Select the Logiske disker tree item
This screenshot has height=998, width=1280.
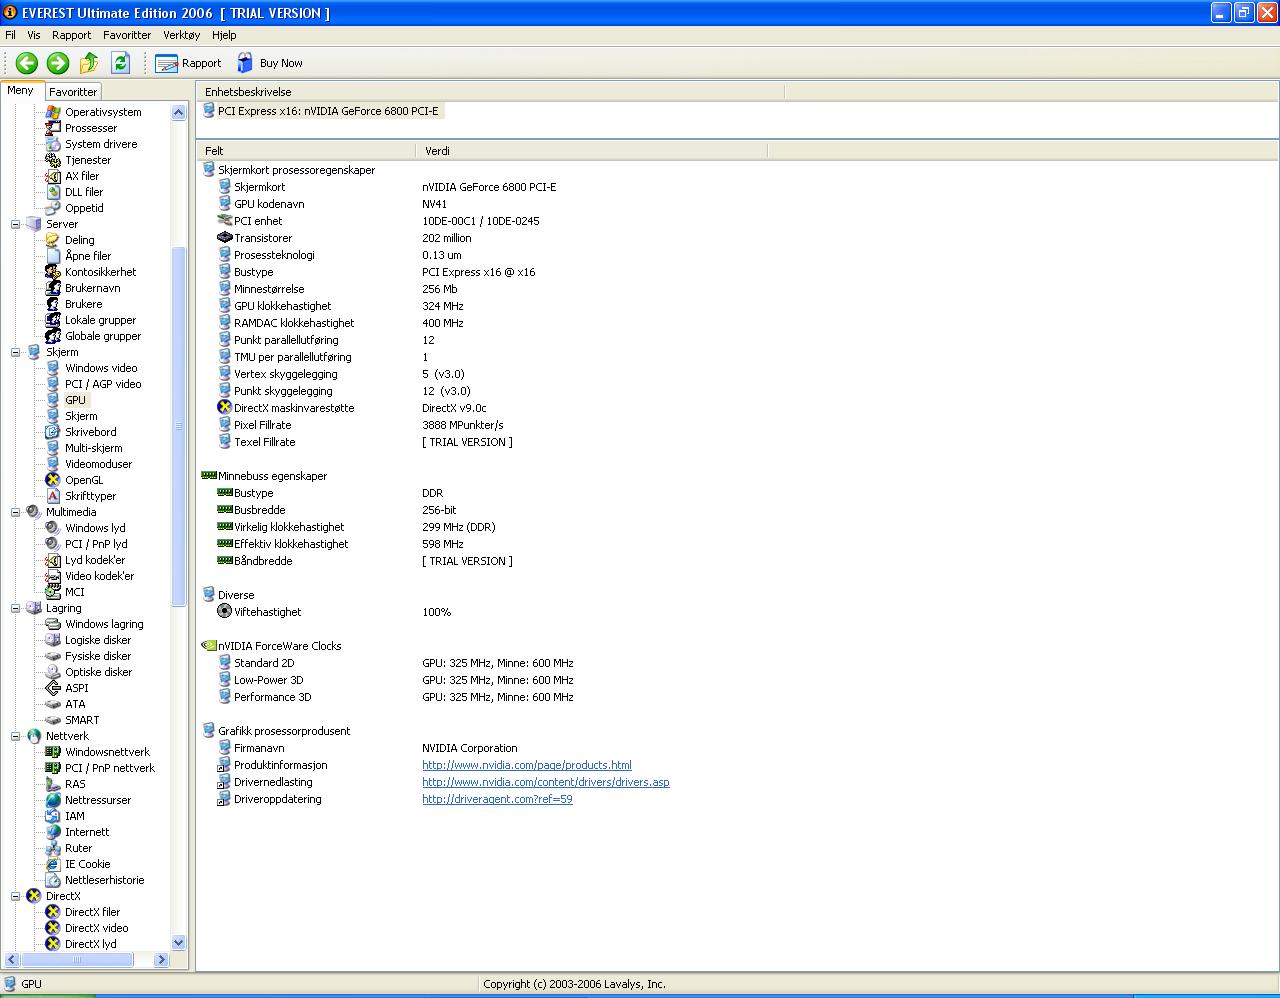tap(98, 640)
